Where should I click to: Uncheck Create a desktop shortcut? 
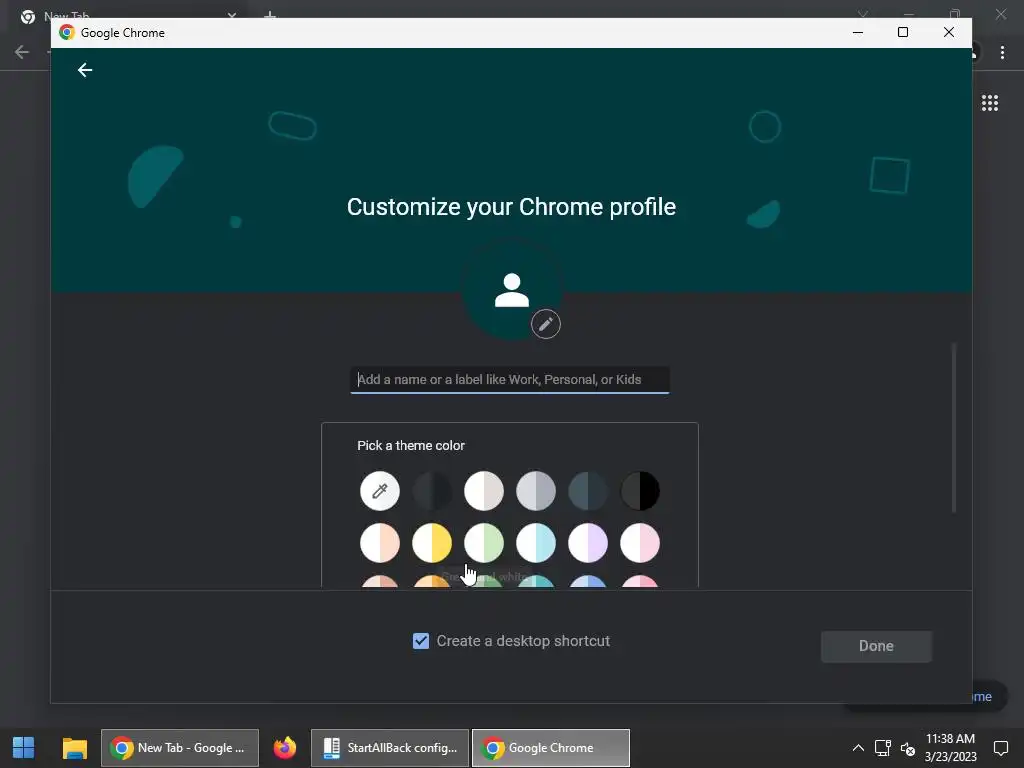(421, 641)
